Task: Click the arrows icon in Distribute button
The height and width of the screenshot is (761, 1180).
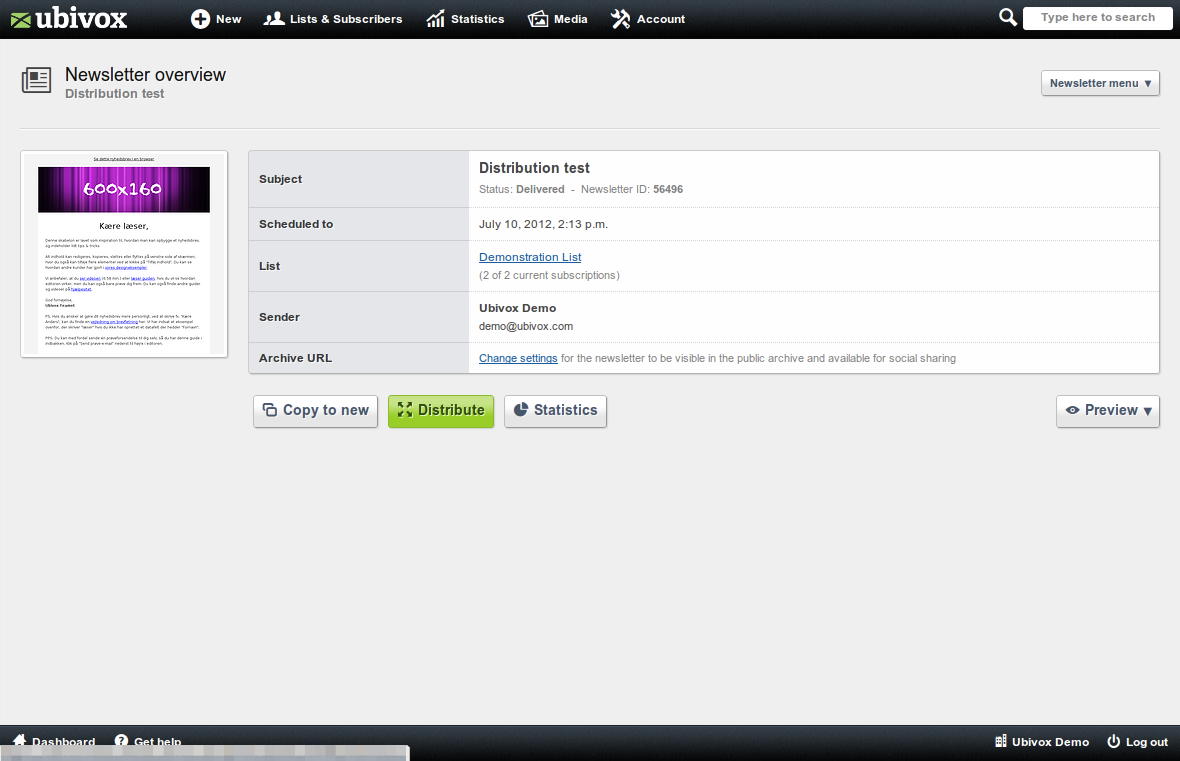Action: [x=405, y=409]
